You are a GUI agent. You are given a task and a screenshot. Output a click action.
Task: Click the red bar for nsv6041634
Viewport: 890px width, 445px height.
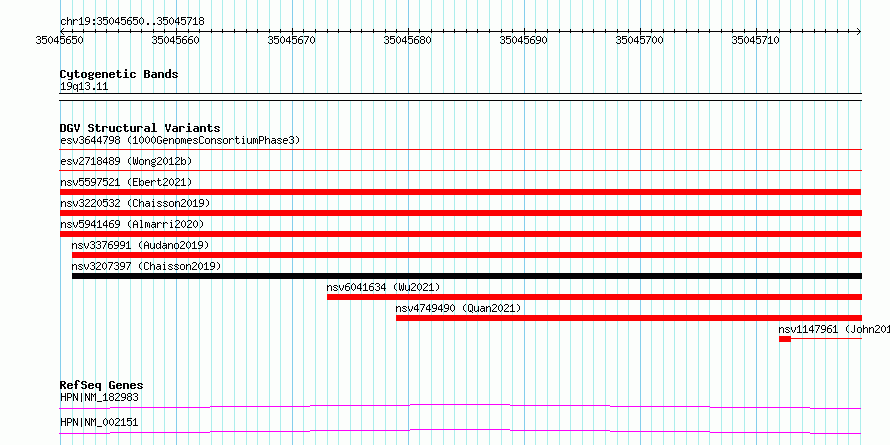[x=594, y=297]
